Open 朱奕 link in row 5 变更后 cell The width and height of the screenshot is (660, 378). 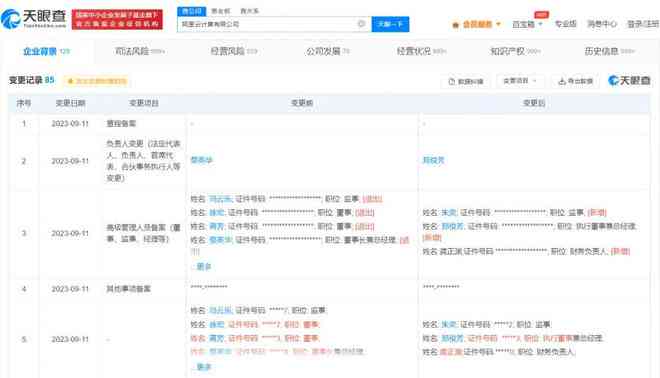tap(449, 325)
